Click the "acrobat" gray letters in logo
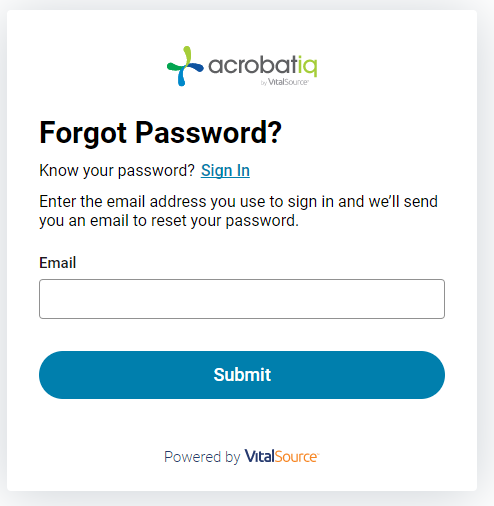 click(253, 65)
